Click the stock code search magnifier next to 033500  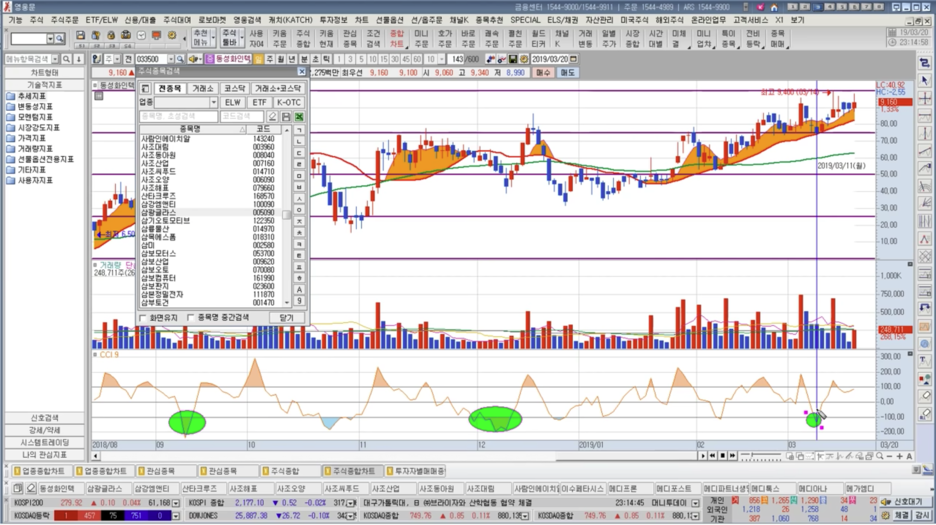tap(180, 59)
